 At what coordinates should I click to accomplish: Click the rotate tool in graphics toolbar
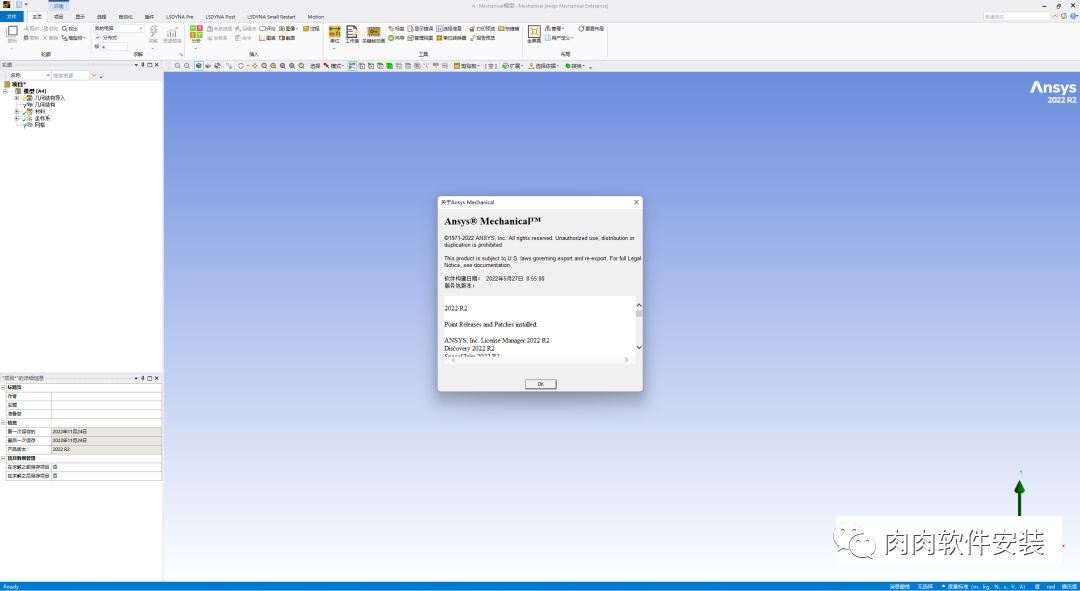point(241,66)
